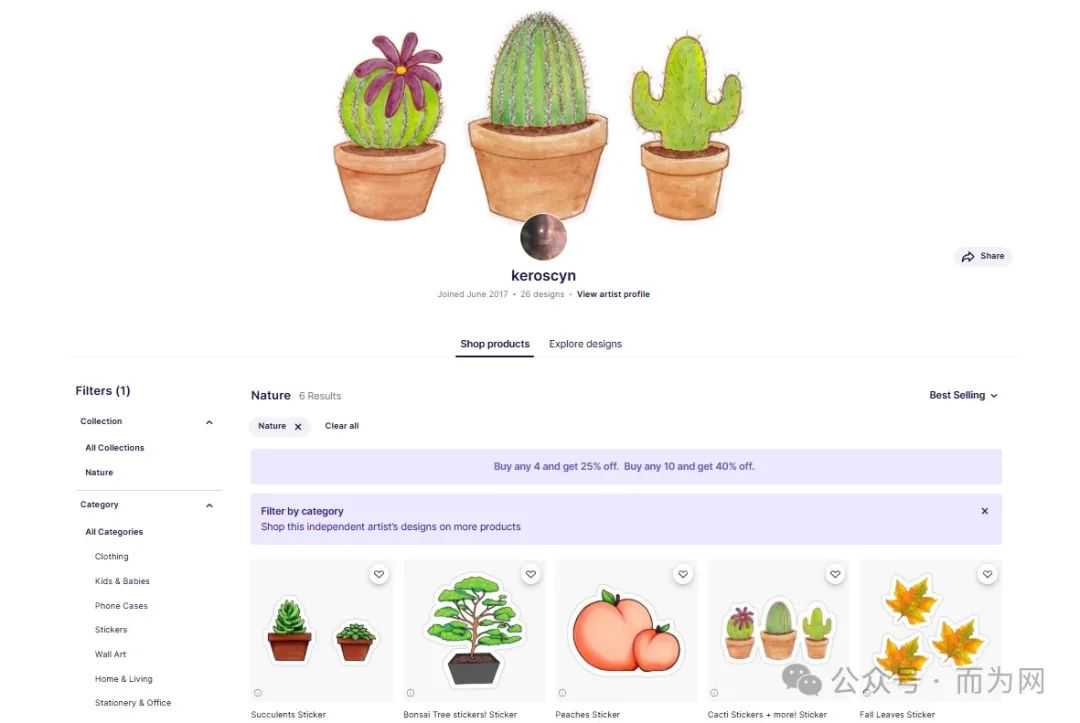Favorite the Succulents Sticker with heart icon
This screenshot has width=1080, height=723.
[x=379, y=574]
